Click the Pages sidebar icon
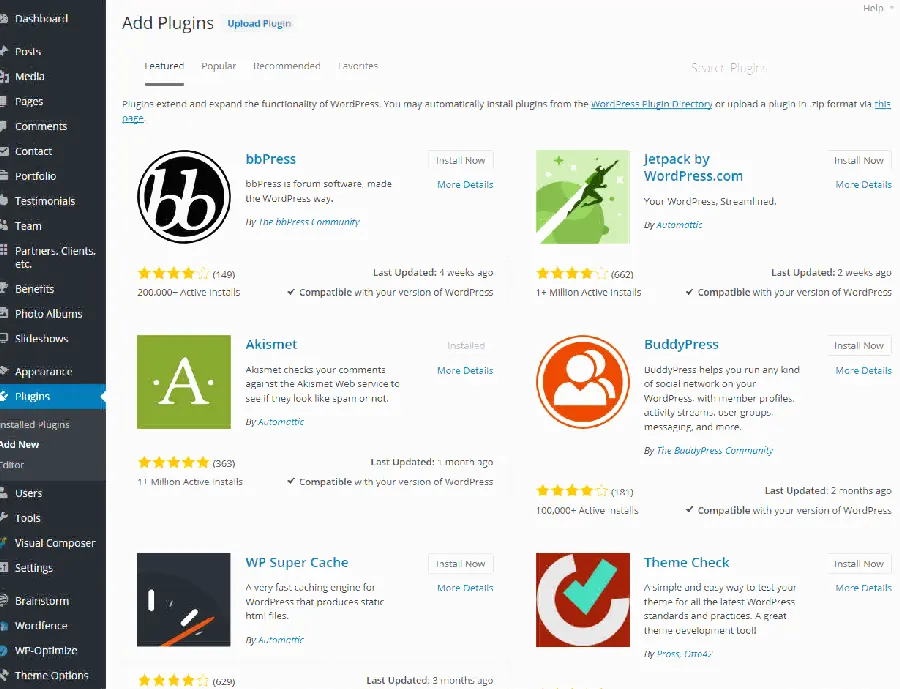Viewport: 900px width, 689px height. [3, 101]
